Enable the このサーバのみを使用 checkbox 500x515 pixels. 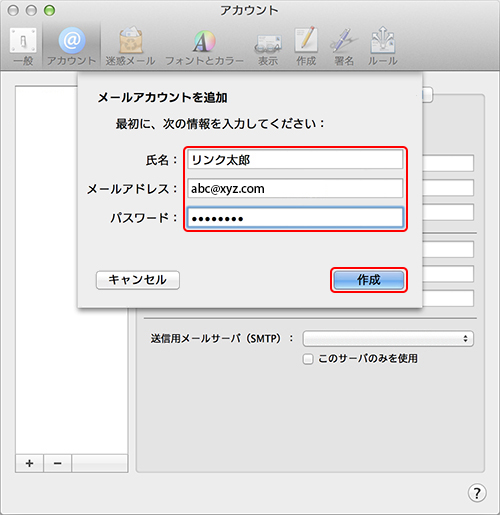[x=308, y=359]
